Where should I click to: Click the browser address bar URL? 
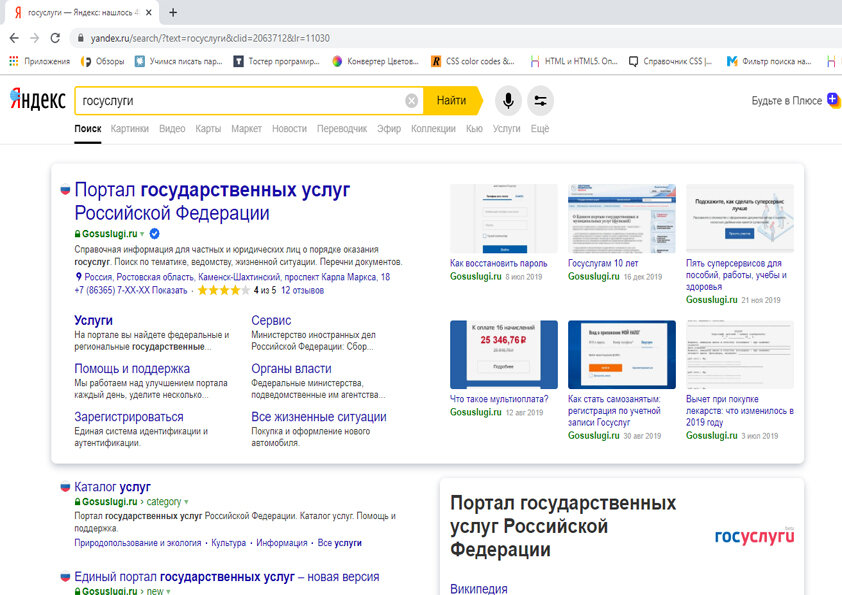pos(210,38)
